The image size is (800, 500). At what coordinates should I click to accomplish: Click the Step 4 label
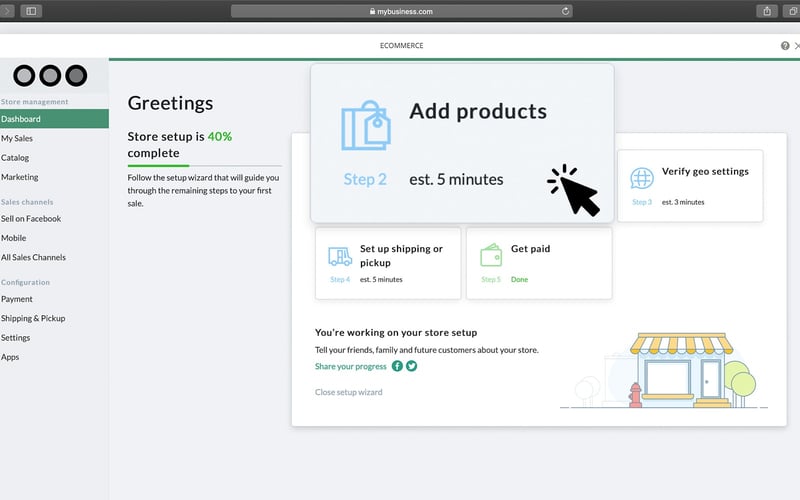(x=340, y=280)
